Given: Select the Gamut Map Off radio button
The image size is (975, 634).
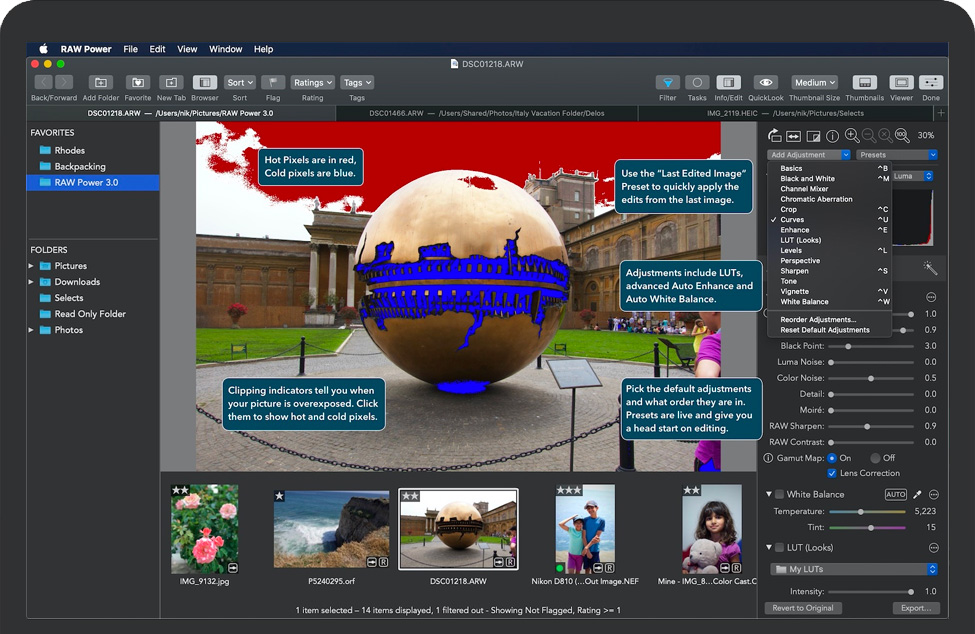Looking at the screenshot, I should [873, 458].
